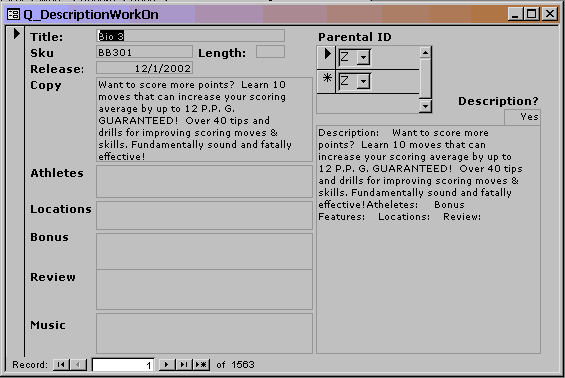The image size is (565, 378).
Task: Click the Length: label
Action: (x=222, y=53)
